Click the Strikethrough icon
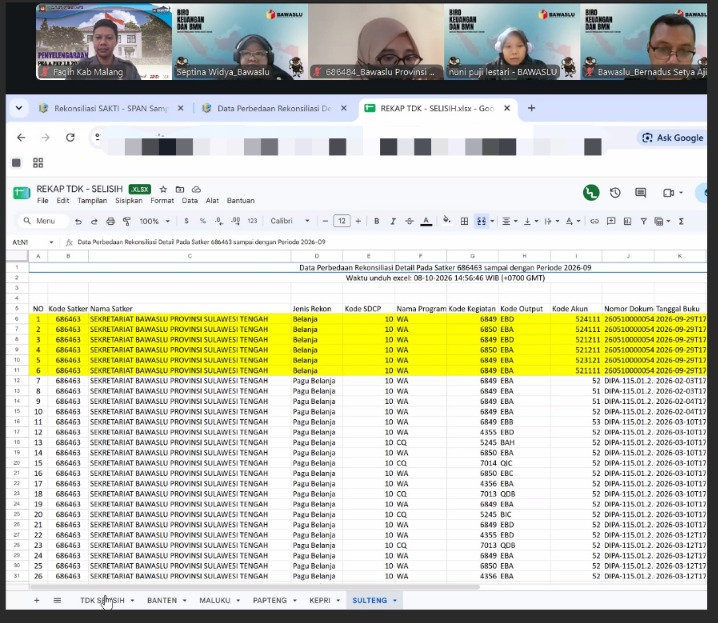The width and height of the screenshot is (718, 623). click(409, 221)
